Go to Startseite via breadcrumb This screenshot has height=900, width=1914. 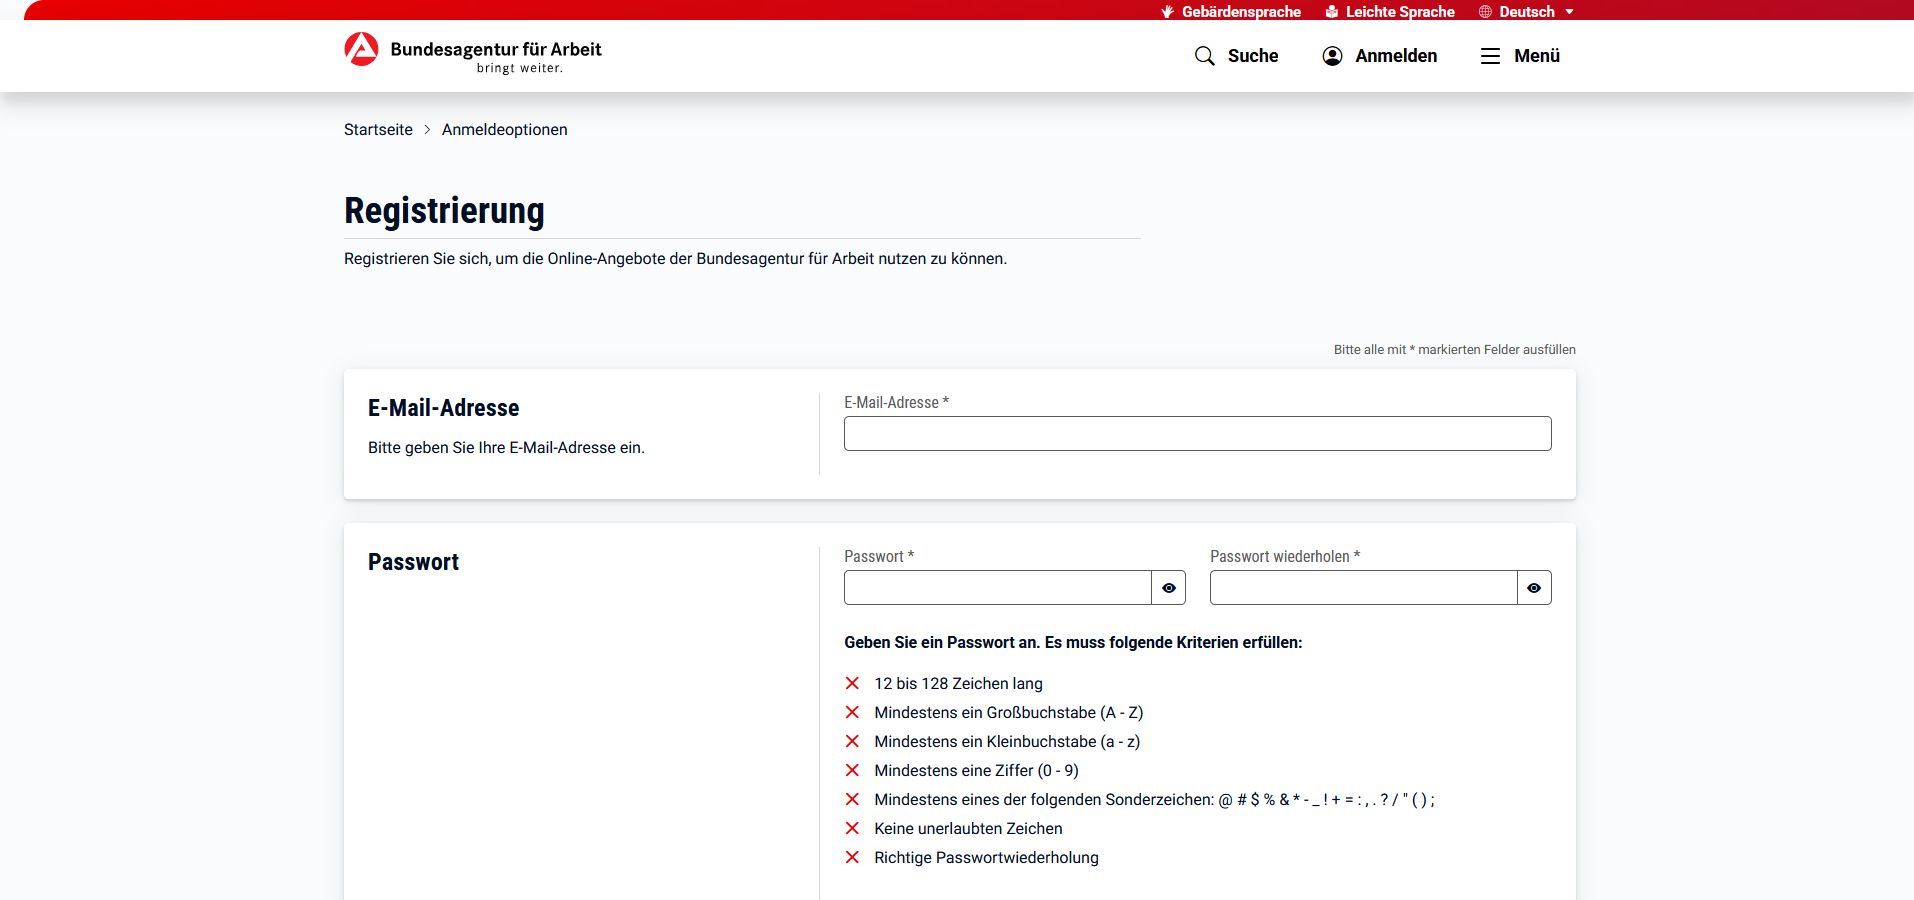point(378,130)
